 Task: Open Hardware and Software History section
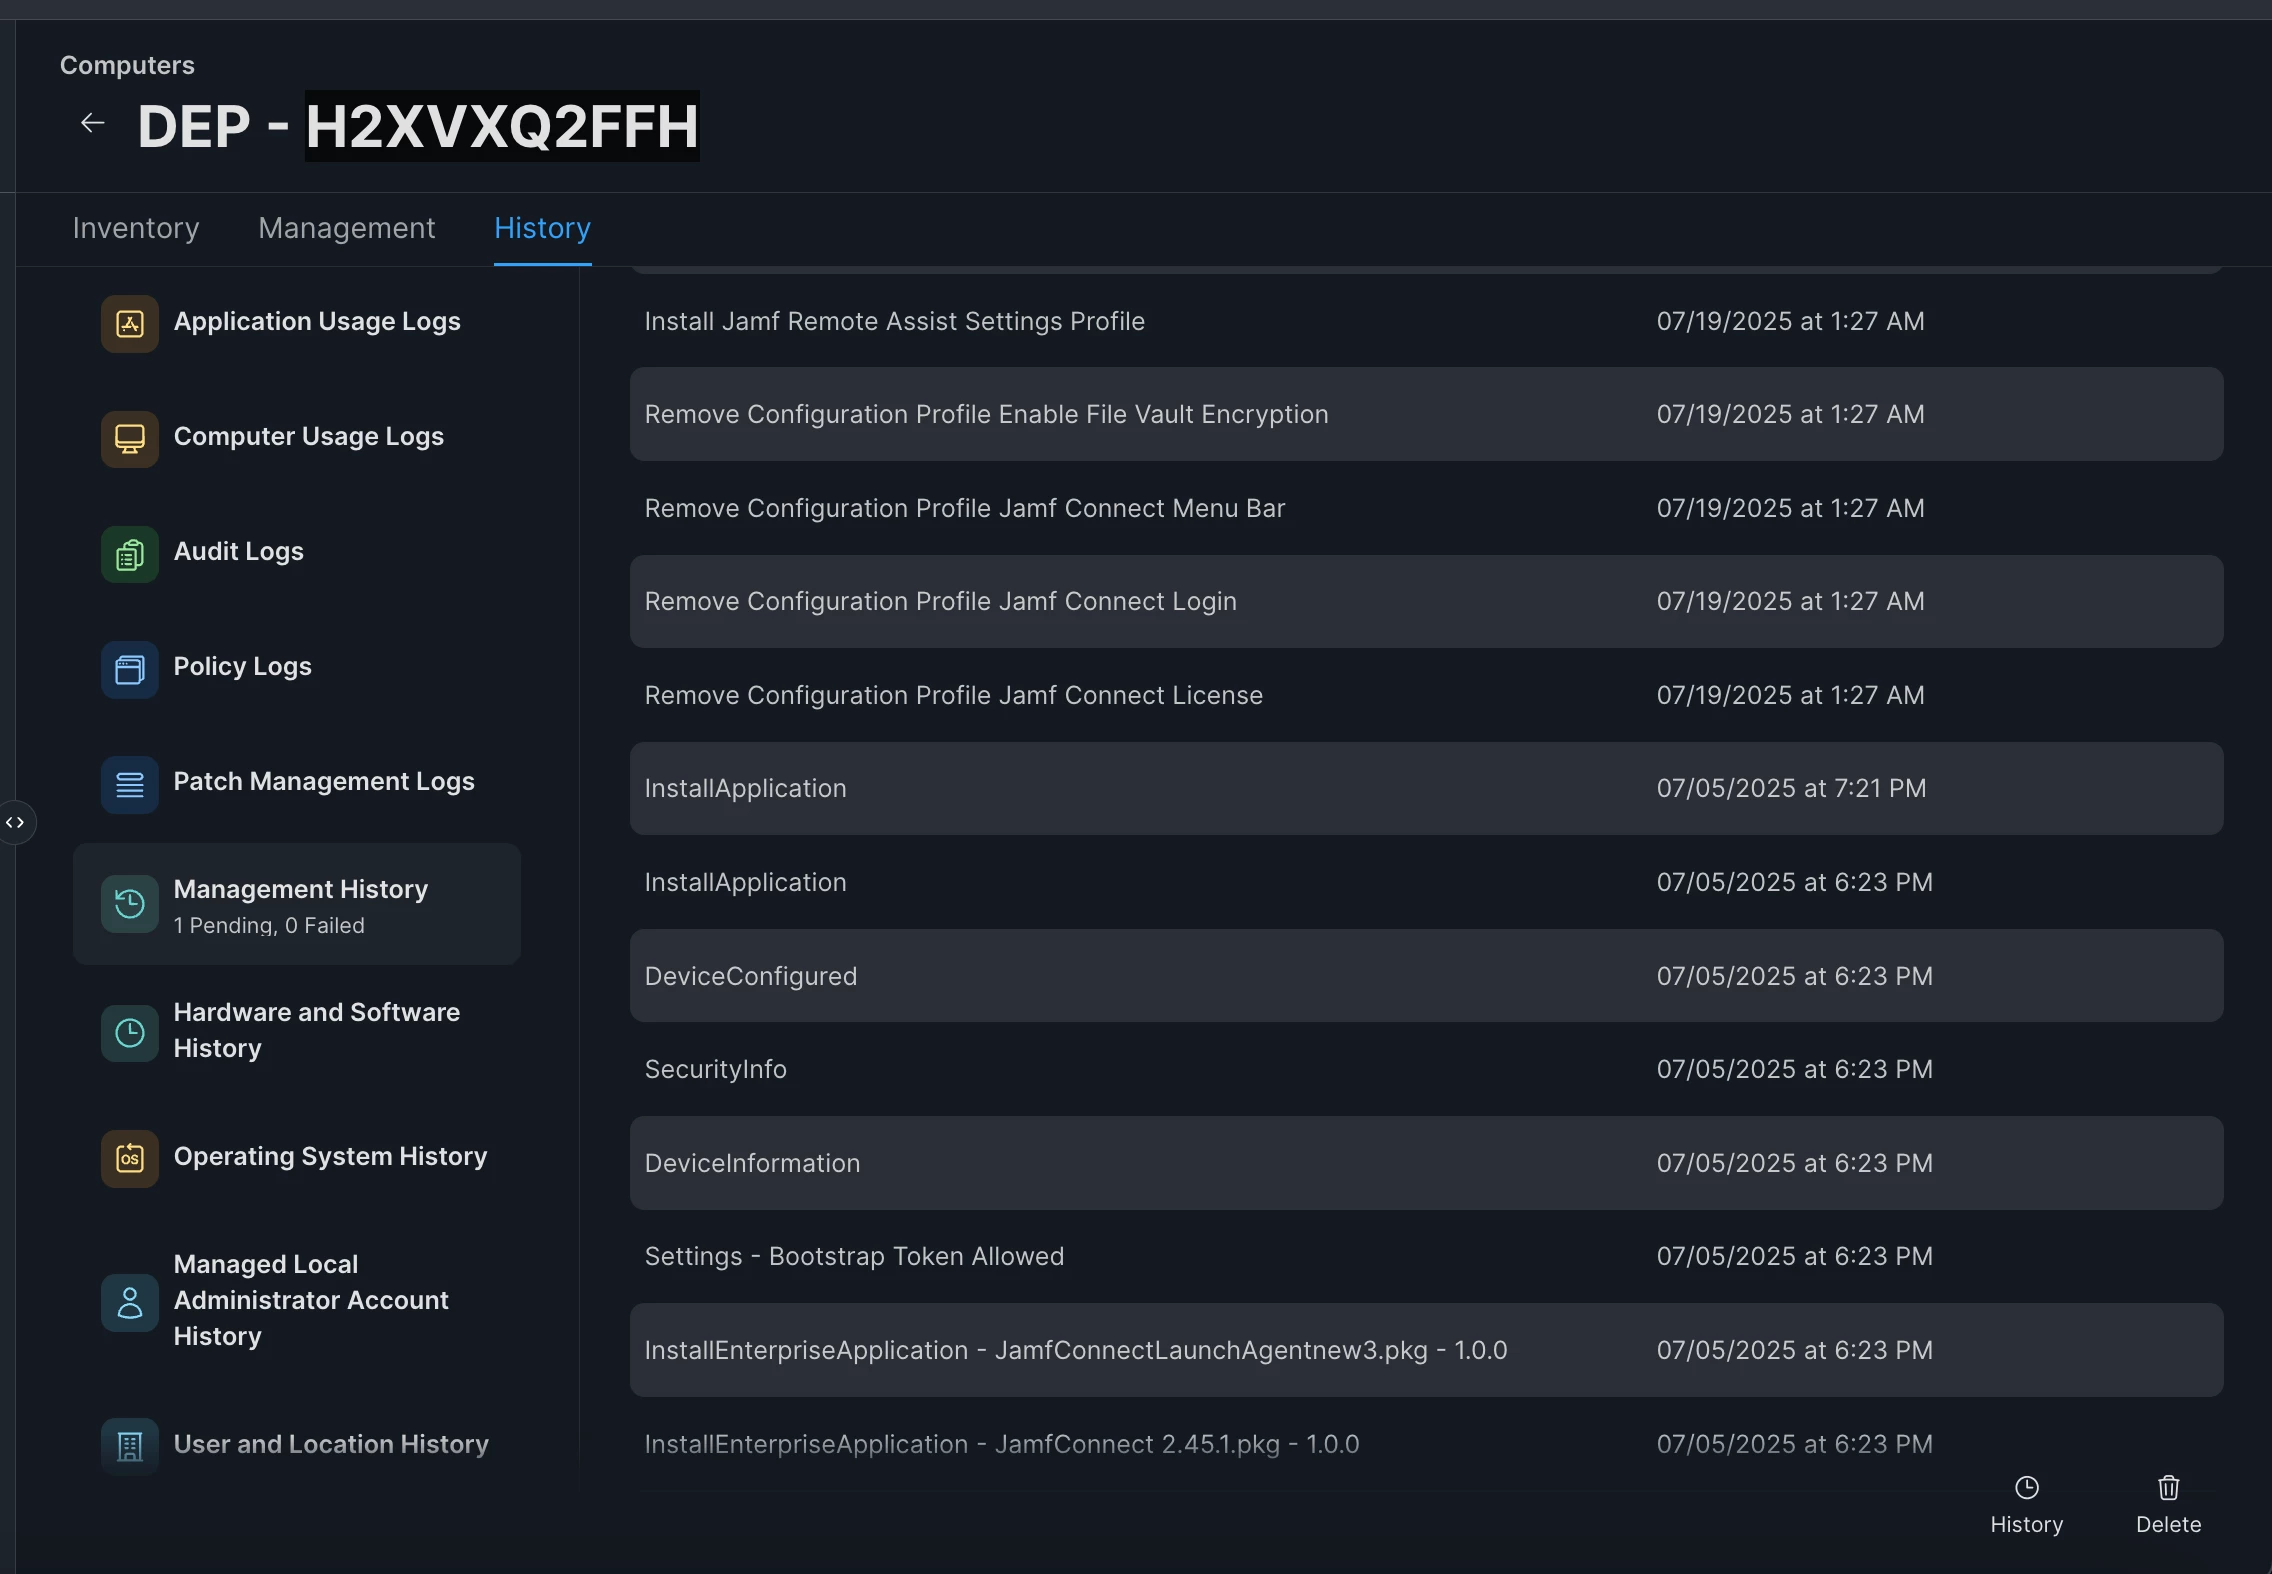pyautogui.click(x=297, y=1031)
